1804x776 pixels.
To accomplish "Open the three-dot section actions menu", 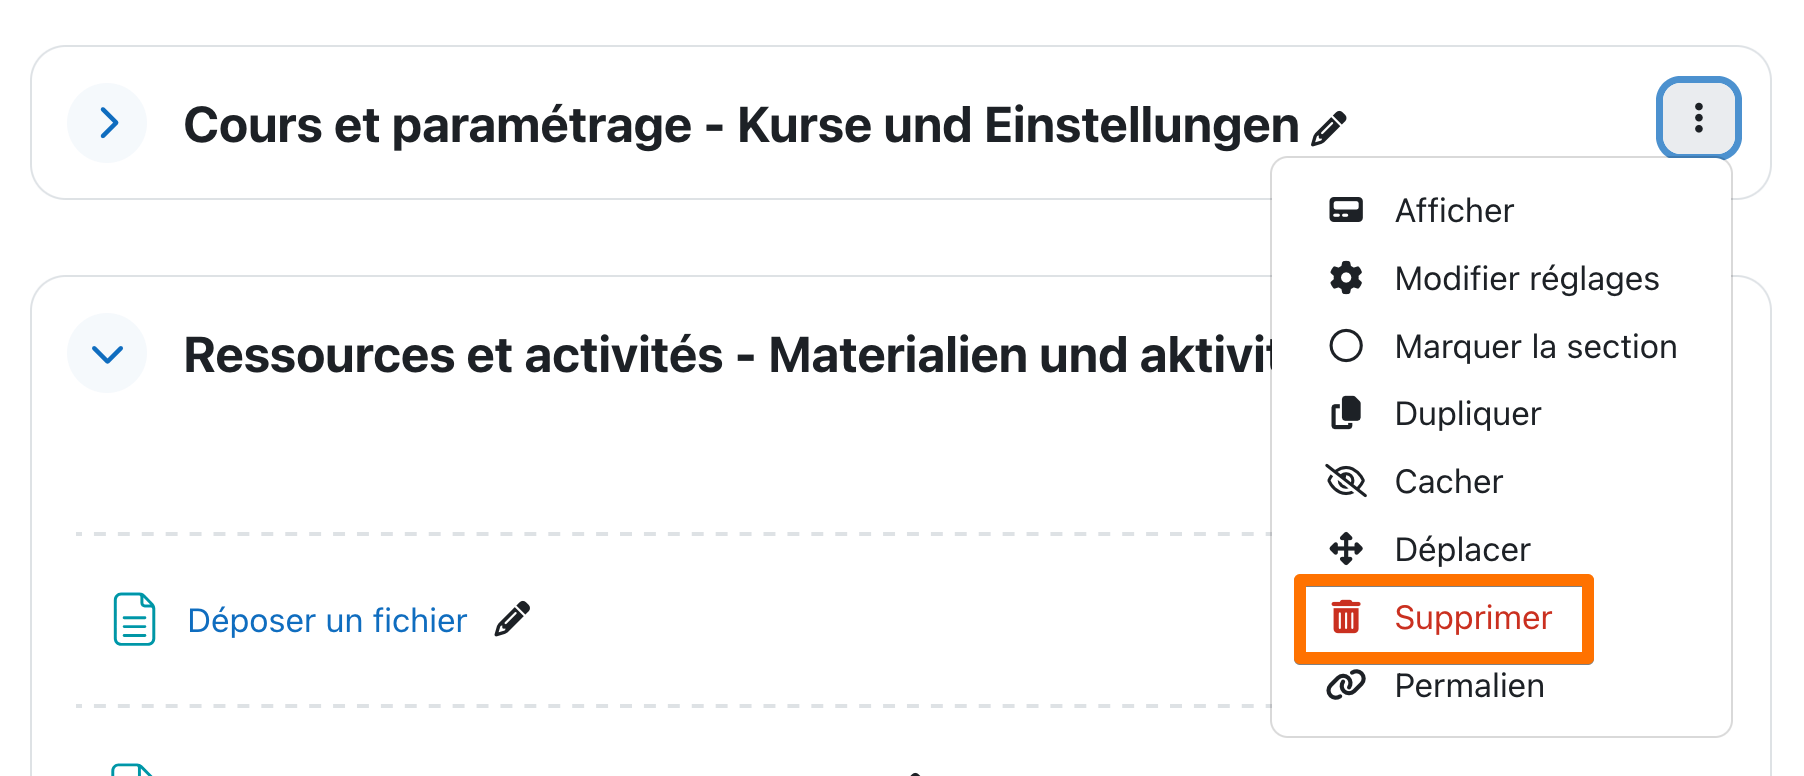I will click(1698, 118).
